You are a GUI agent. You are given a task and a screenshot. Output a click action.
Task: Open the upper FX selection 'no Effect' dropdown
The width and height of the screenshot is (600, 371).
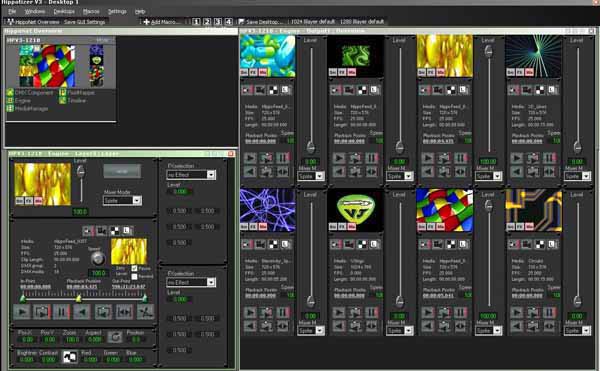pos(191,175)
